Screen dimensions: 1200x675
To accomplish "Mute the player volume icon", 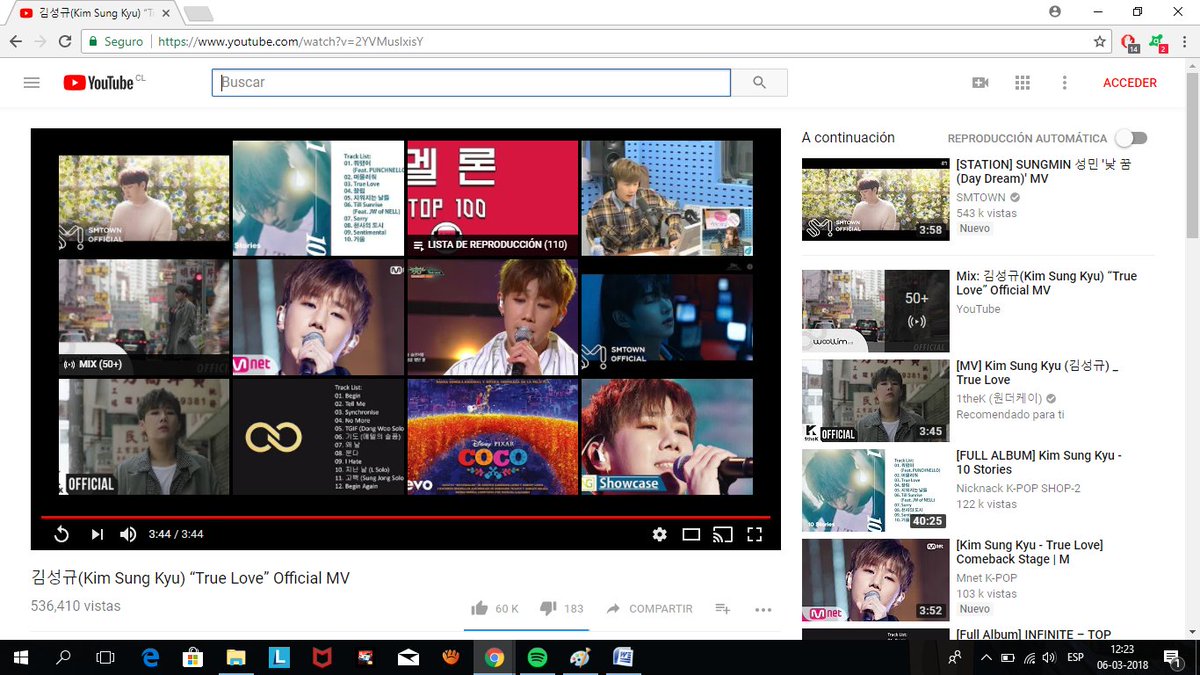I will (x=128, y=534).
